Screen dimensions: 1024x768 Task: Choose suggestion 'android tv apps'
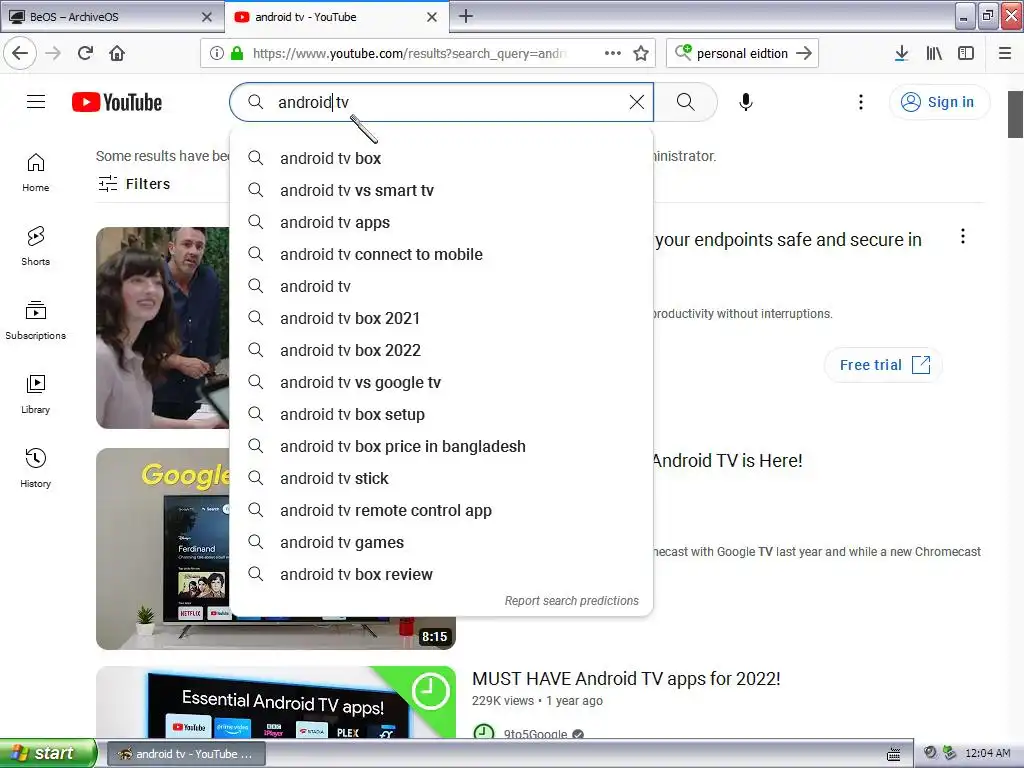point(441,222)
